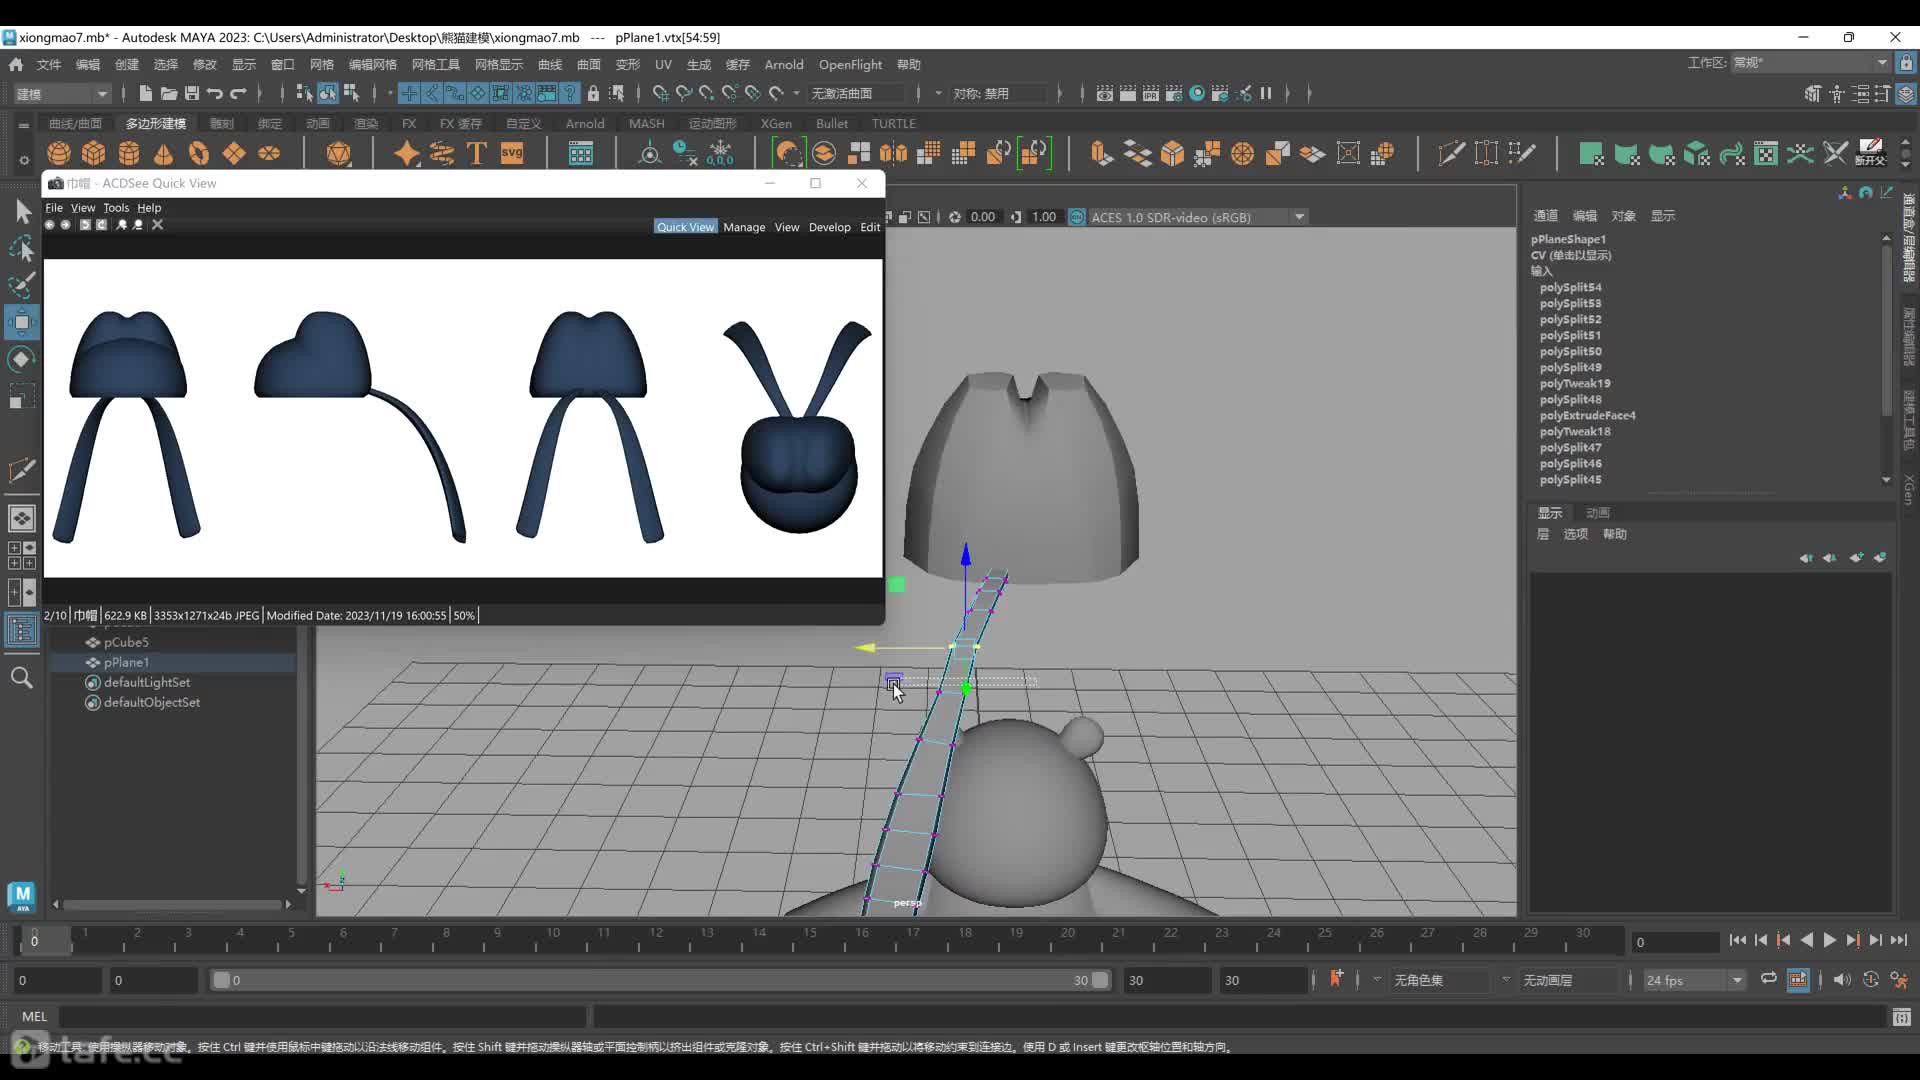Viewport: 1920px width, 1080px height.
Task: Select pCube5 in the outliner
Action: coord(126,642)
